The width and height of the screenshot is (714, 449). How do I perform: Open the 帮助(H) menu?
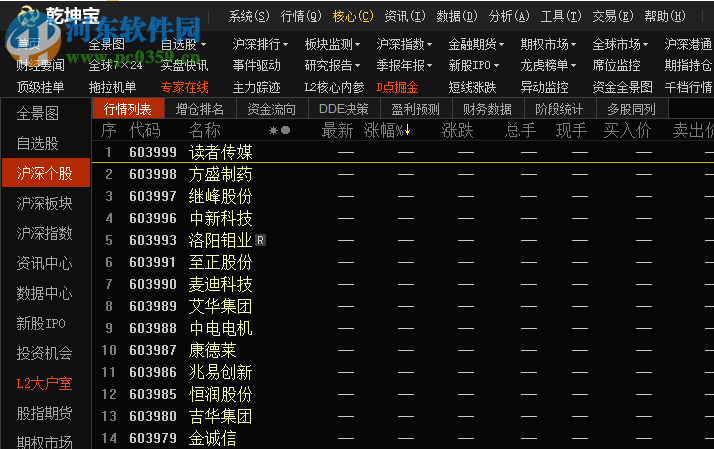[665, 16]
